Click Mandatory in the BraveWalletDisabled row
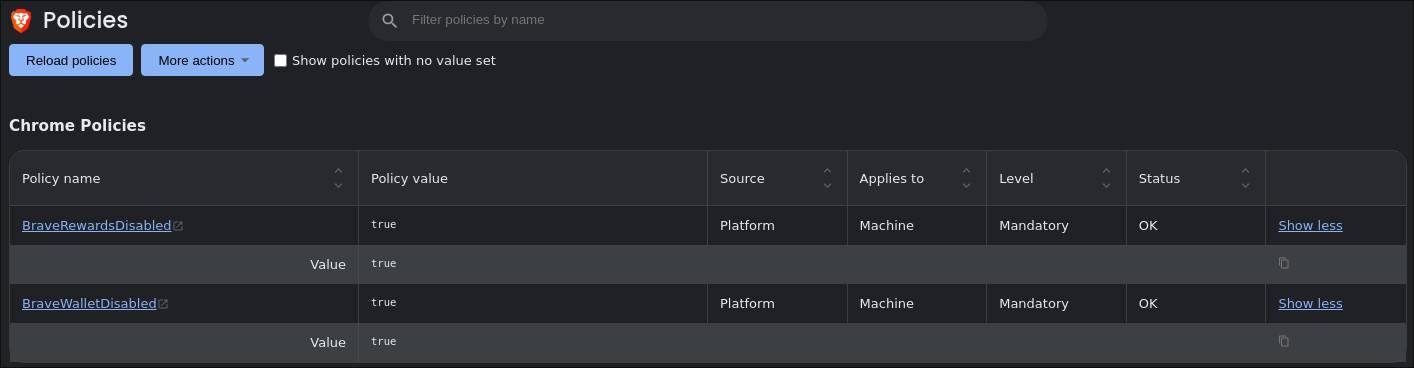Screen dimensions: 1414x368 click(1034, 304)
